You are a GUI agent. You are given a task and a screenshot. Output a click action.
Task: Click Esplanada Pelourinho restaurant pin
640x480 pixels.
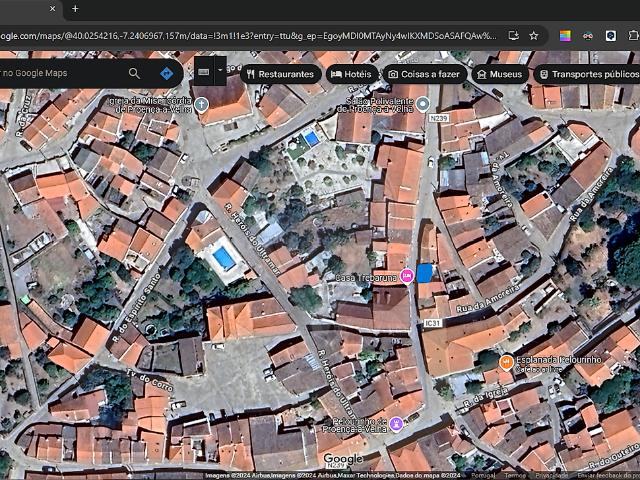point(507,362)
